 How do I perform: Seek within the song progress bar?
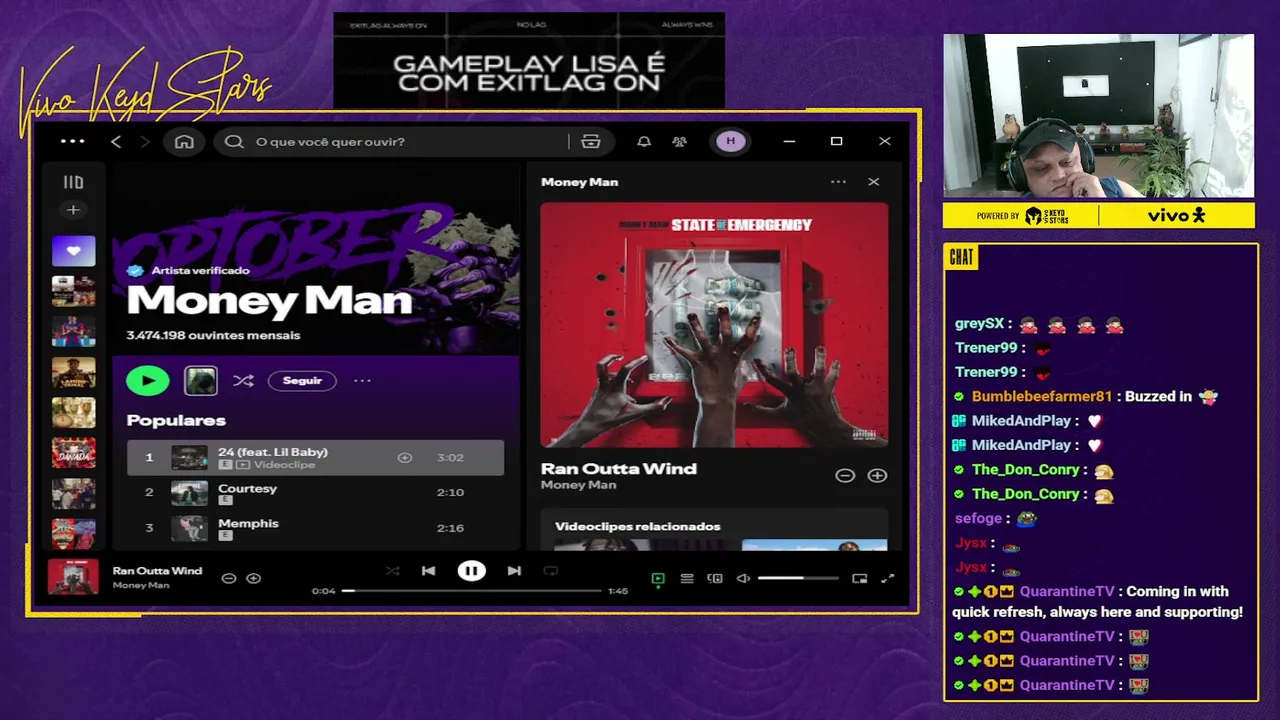(471, 591)
